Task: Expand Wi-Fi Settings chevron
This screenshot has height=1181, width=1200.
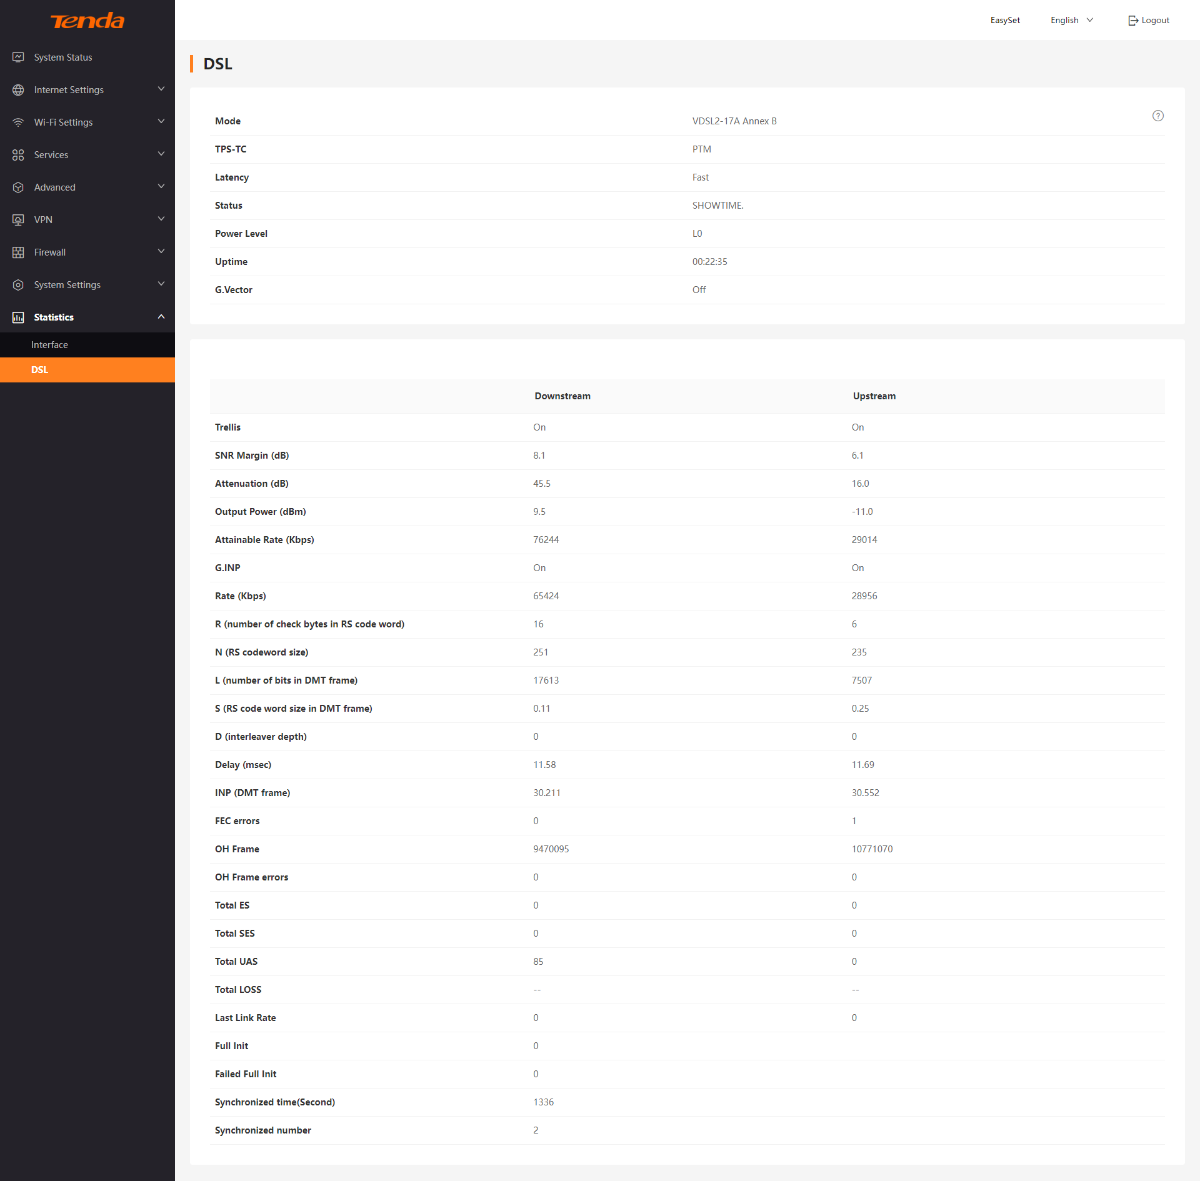Action: click(161, 122)
